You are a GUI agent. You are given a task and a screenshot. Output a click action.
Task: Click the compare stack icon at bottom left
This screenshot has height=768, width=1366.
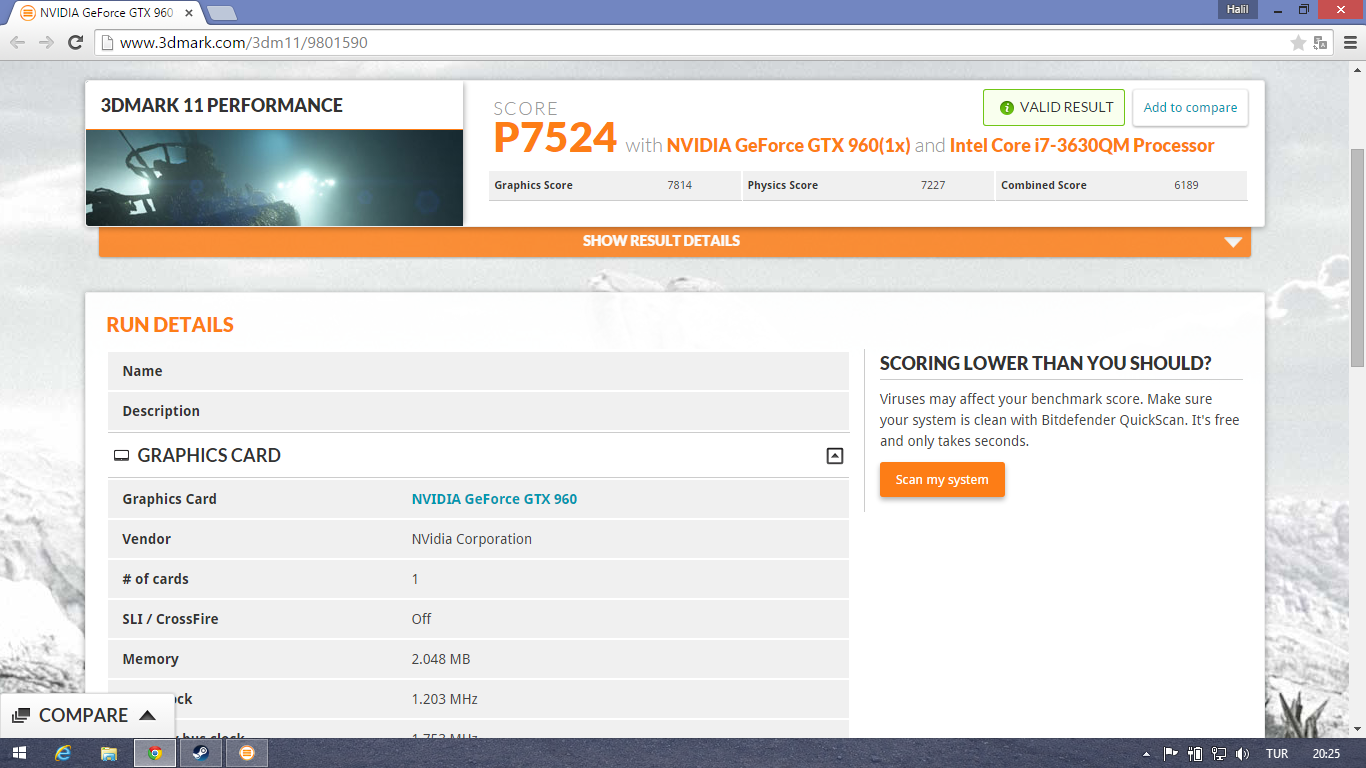click(20, 716)
